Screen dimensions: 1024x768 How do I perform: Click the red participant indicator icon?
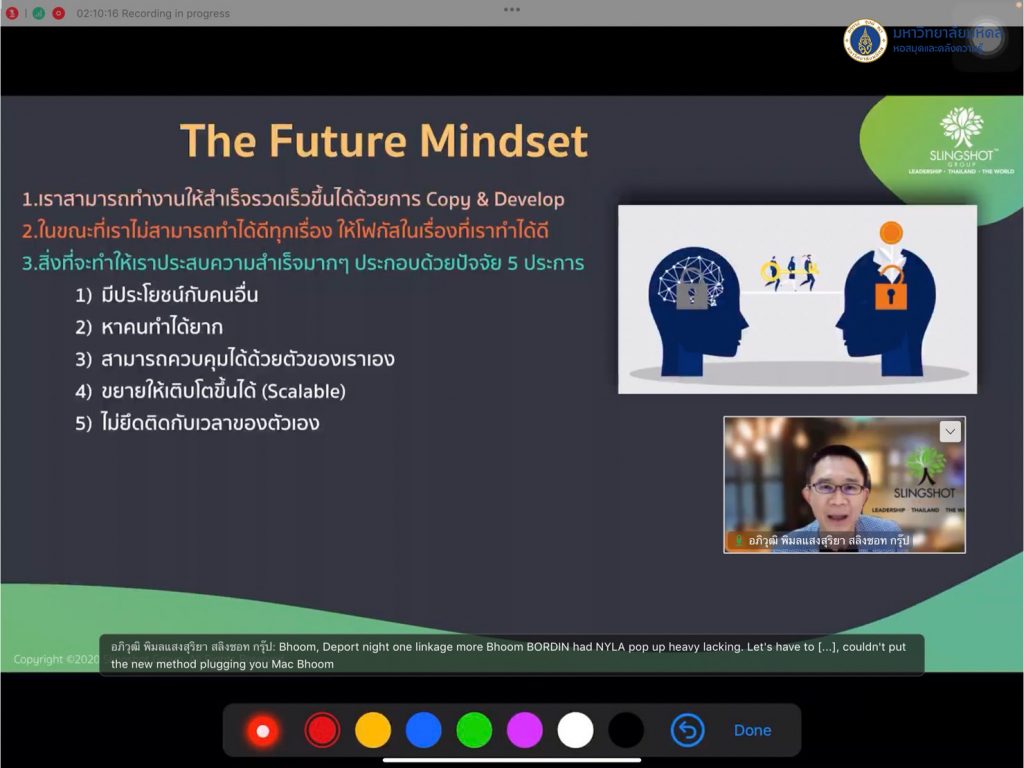coord(12,13)
